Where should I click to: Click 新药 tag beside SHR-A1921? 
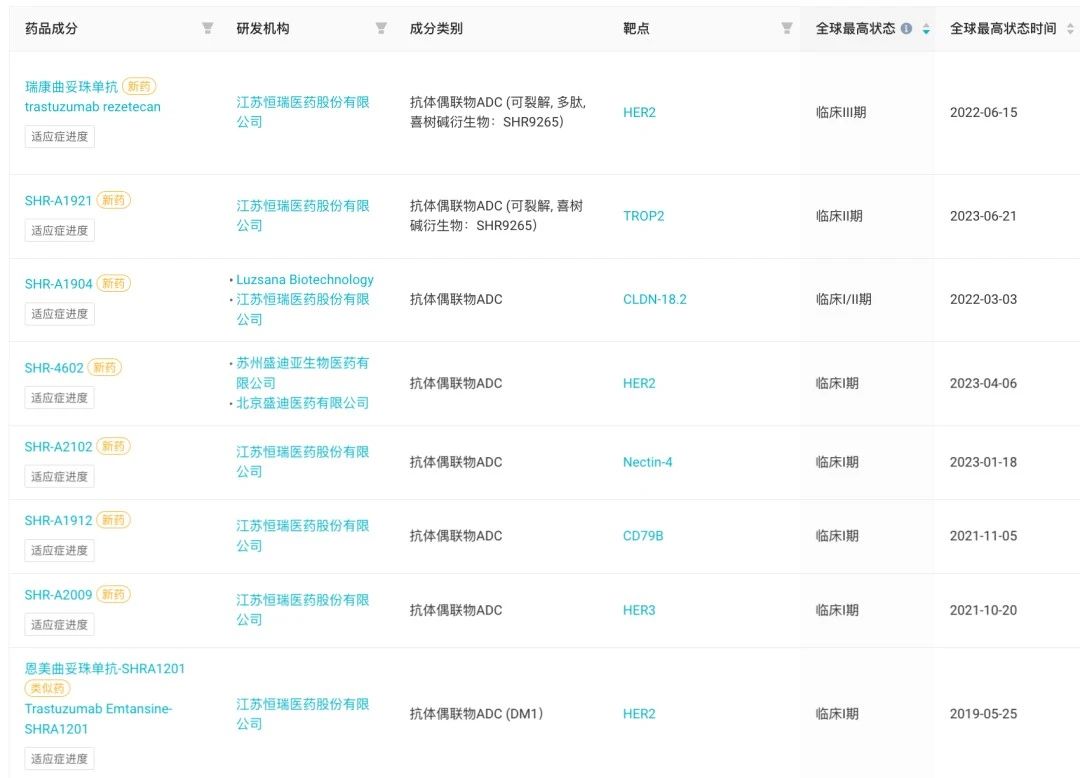click(114, 200)
